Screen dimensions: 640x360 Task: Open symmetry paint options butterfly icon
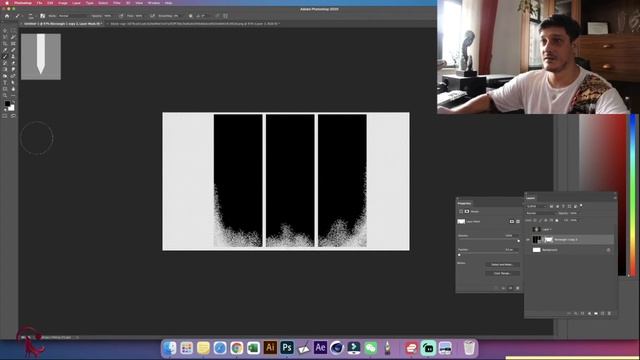[225, 16]
